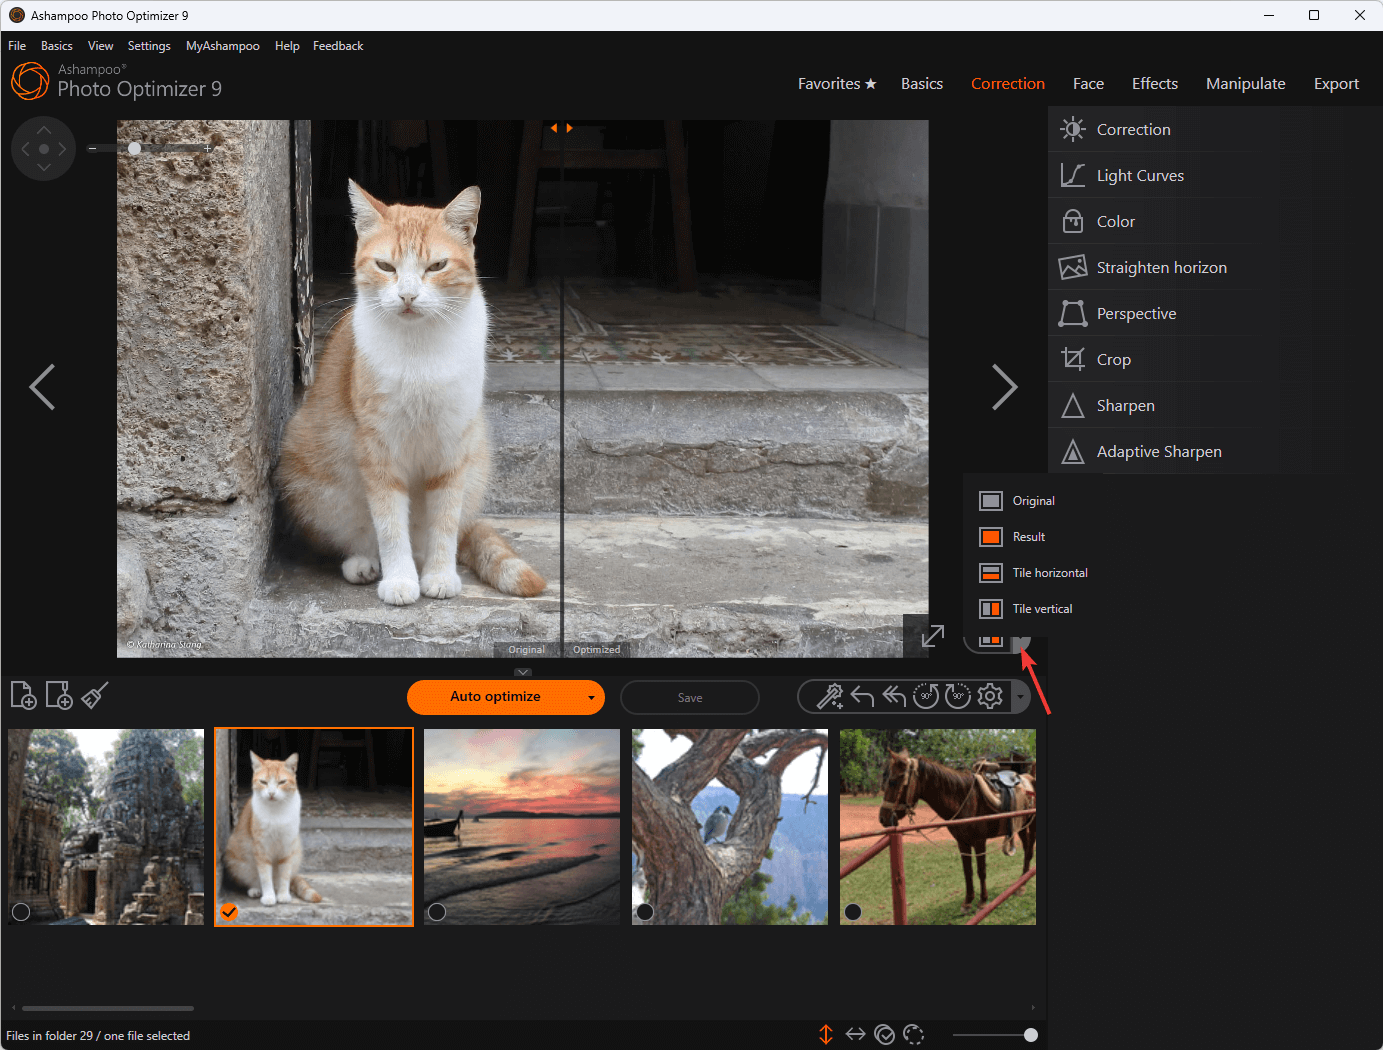
Task: Expand the toolbar's rightmost dropdown arrow
Action: tap(1020, 697)
